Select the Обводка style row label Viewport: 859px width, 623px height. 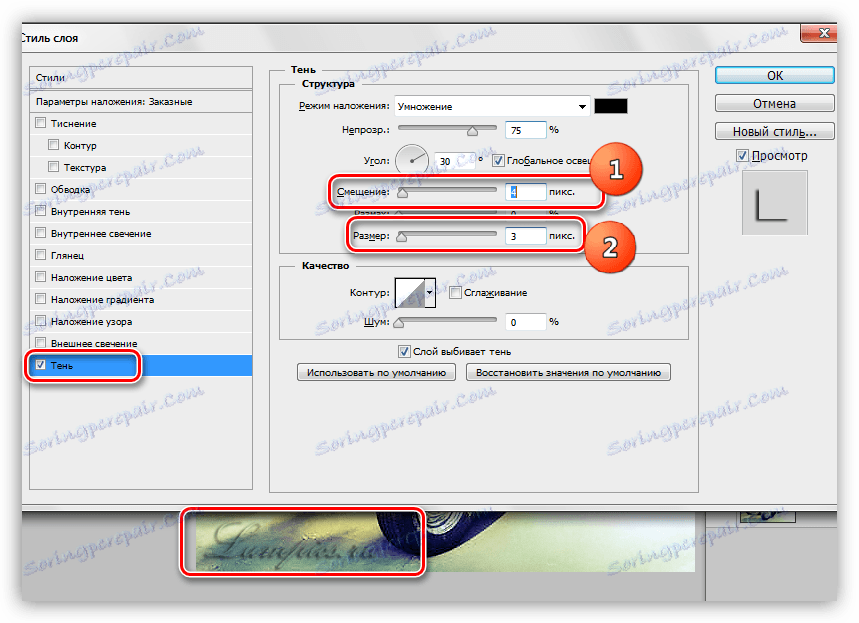click(70, 190)
